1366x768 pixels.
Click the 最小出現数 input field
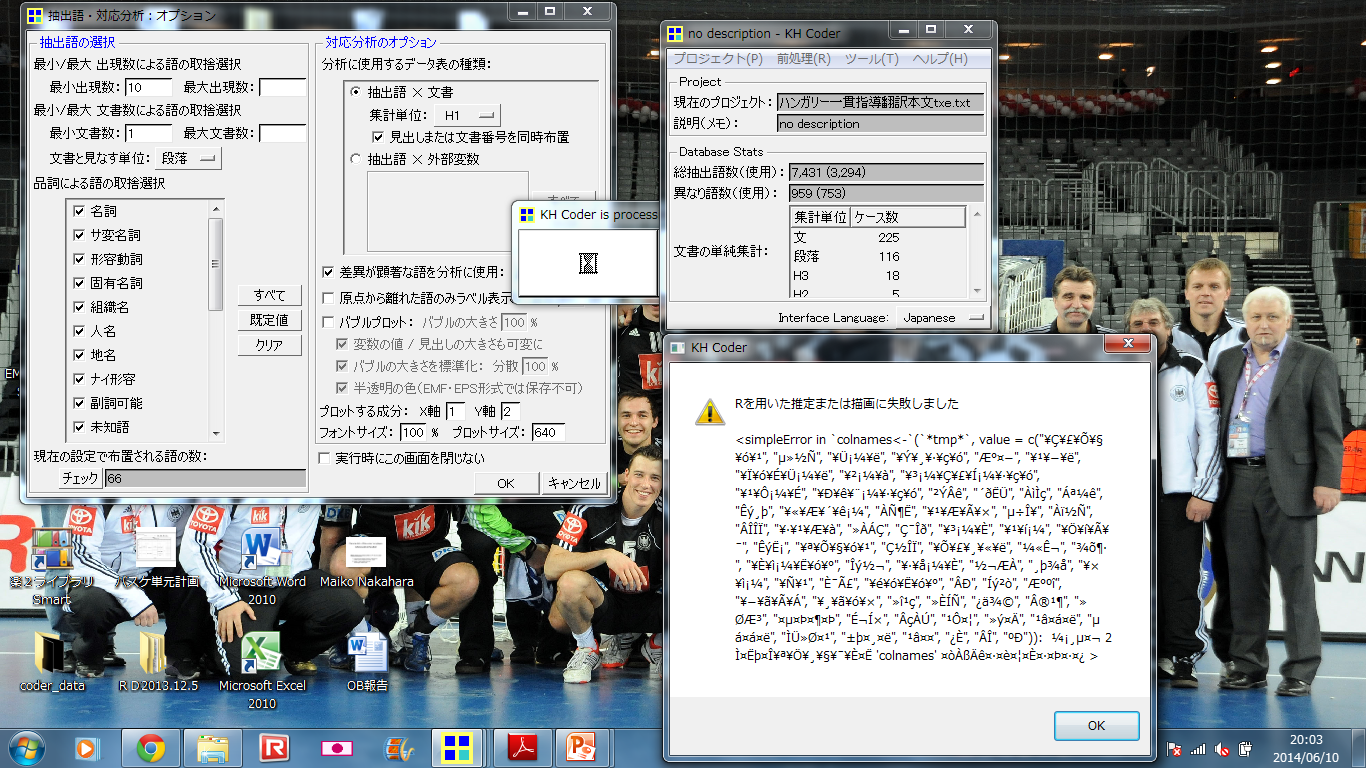click(x=148, y=88)
